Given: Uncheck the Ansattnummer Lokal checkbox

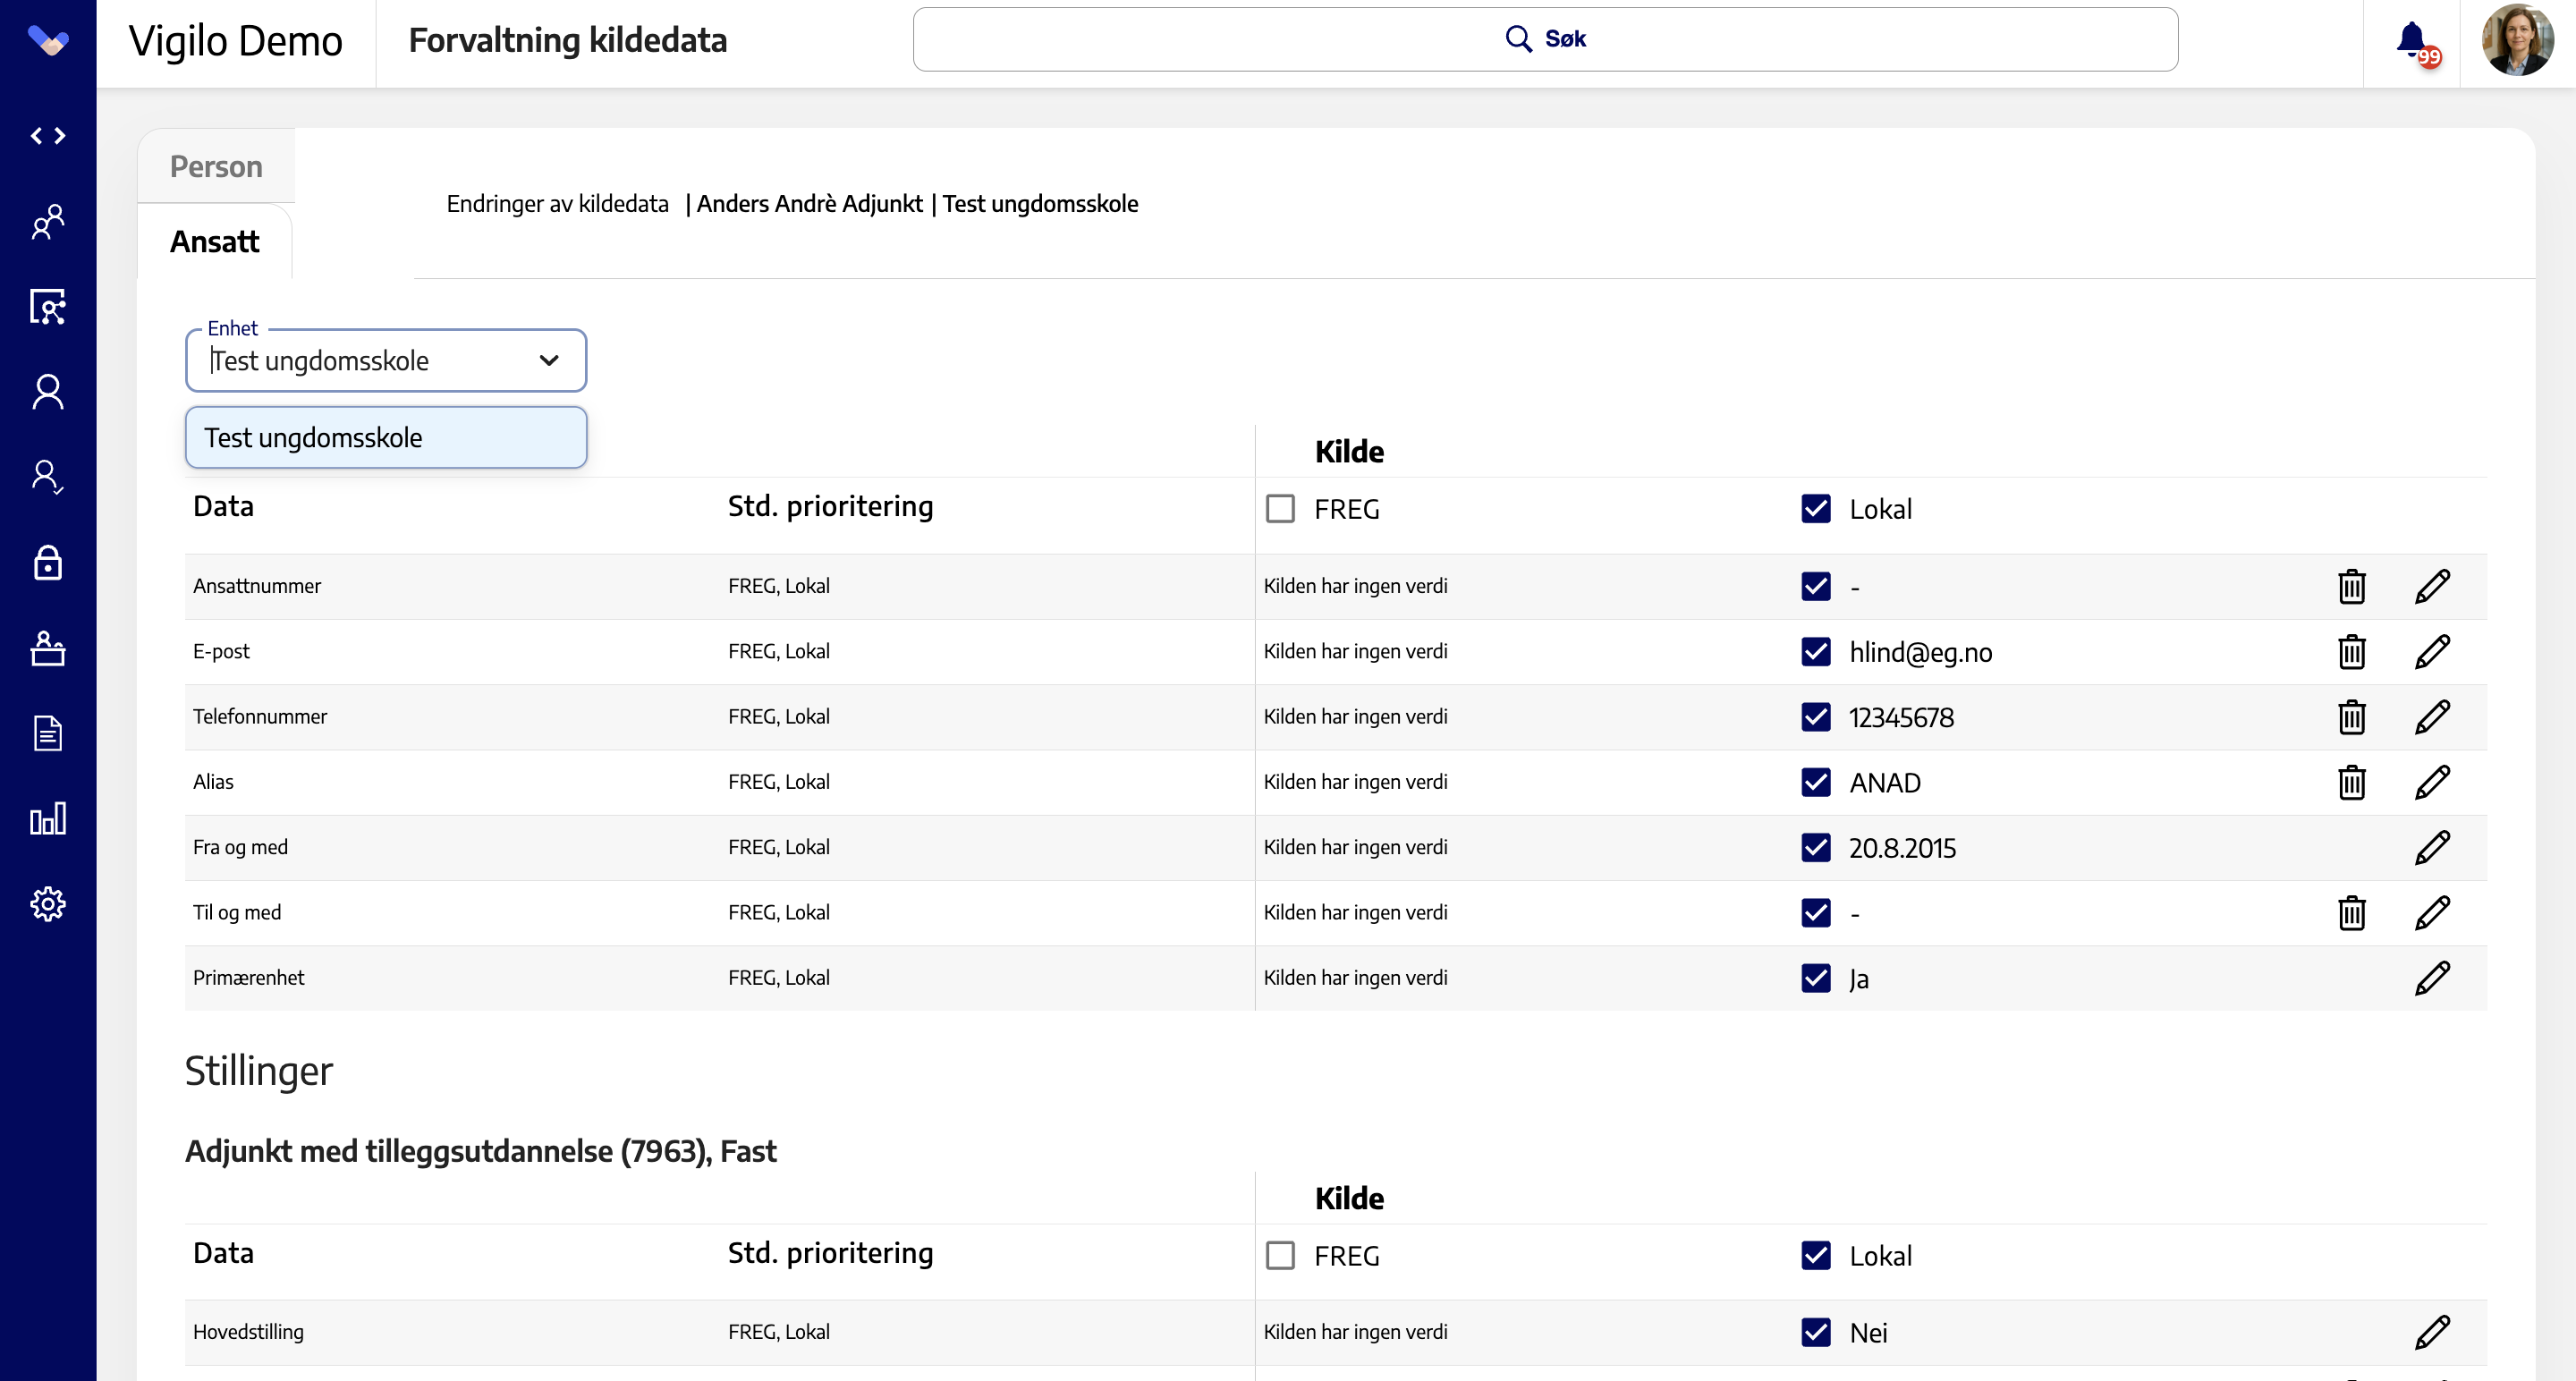Looking at the screenshot, I should [x=1816, y=586].
